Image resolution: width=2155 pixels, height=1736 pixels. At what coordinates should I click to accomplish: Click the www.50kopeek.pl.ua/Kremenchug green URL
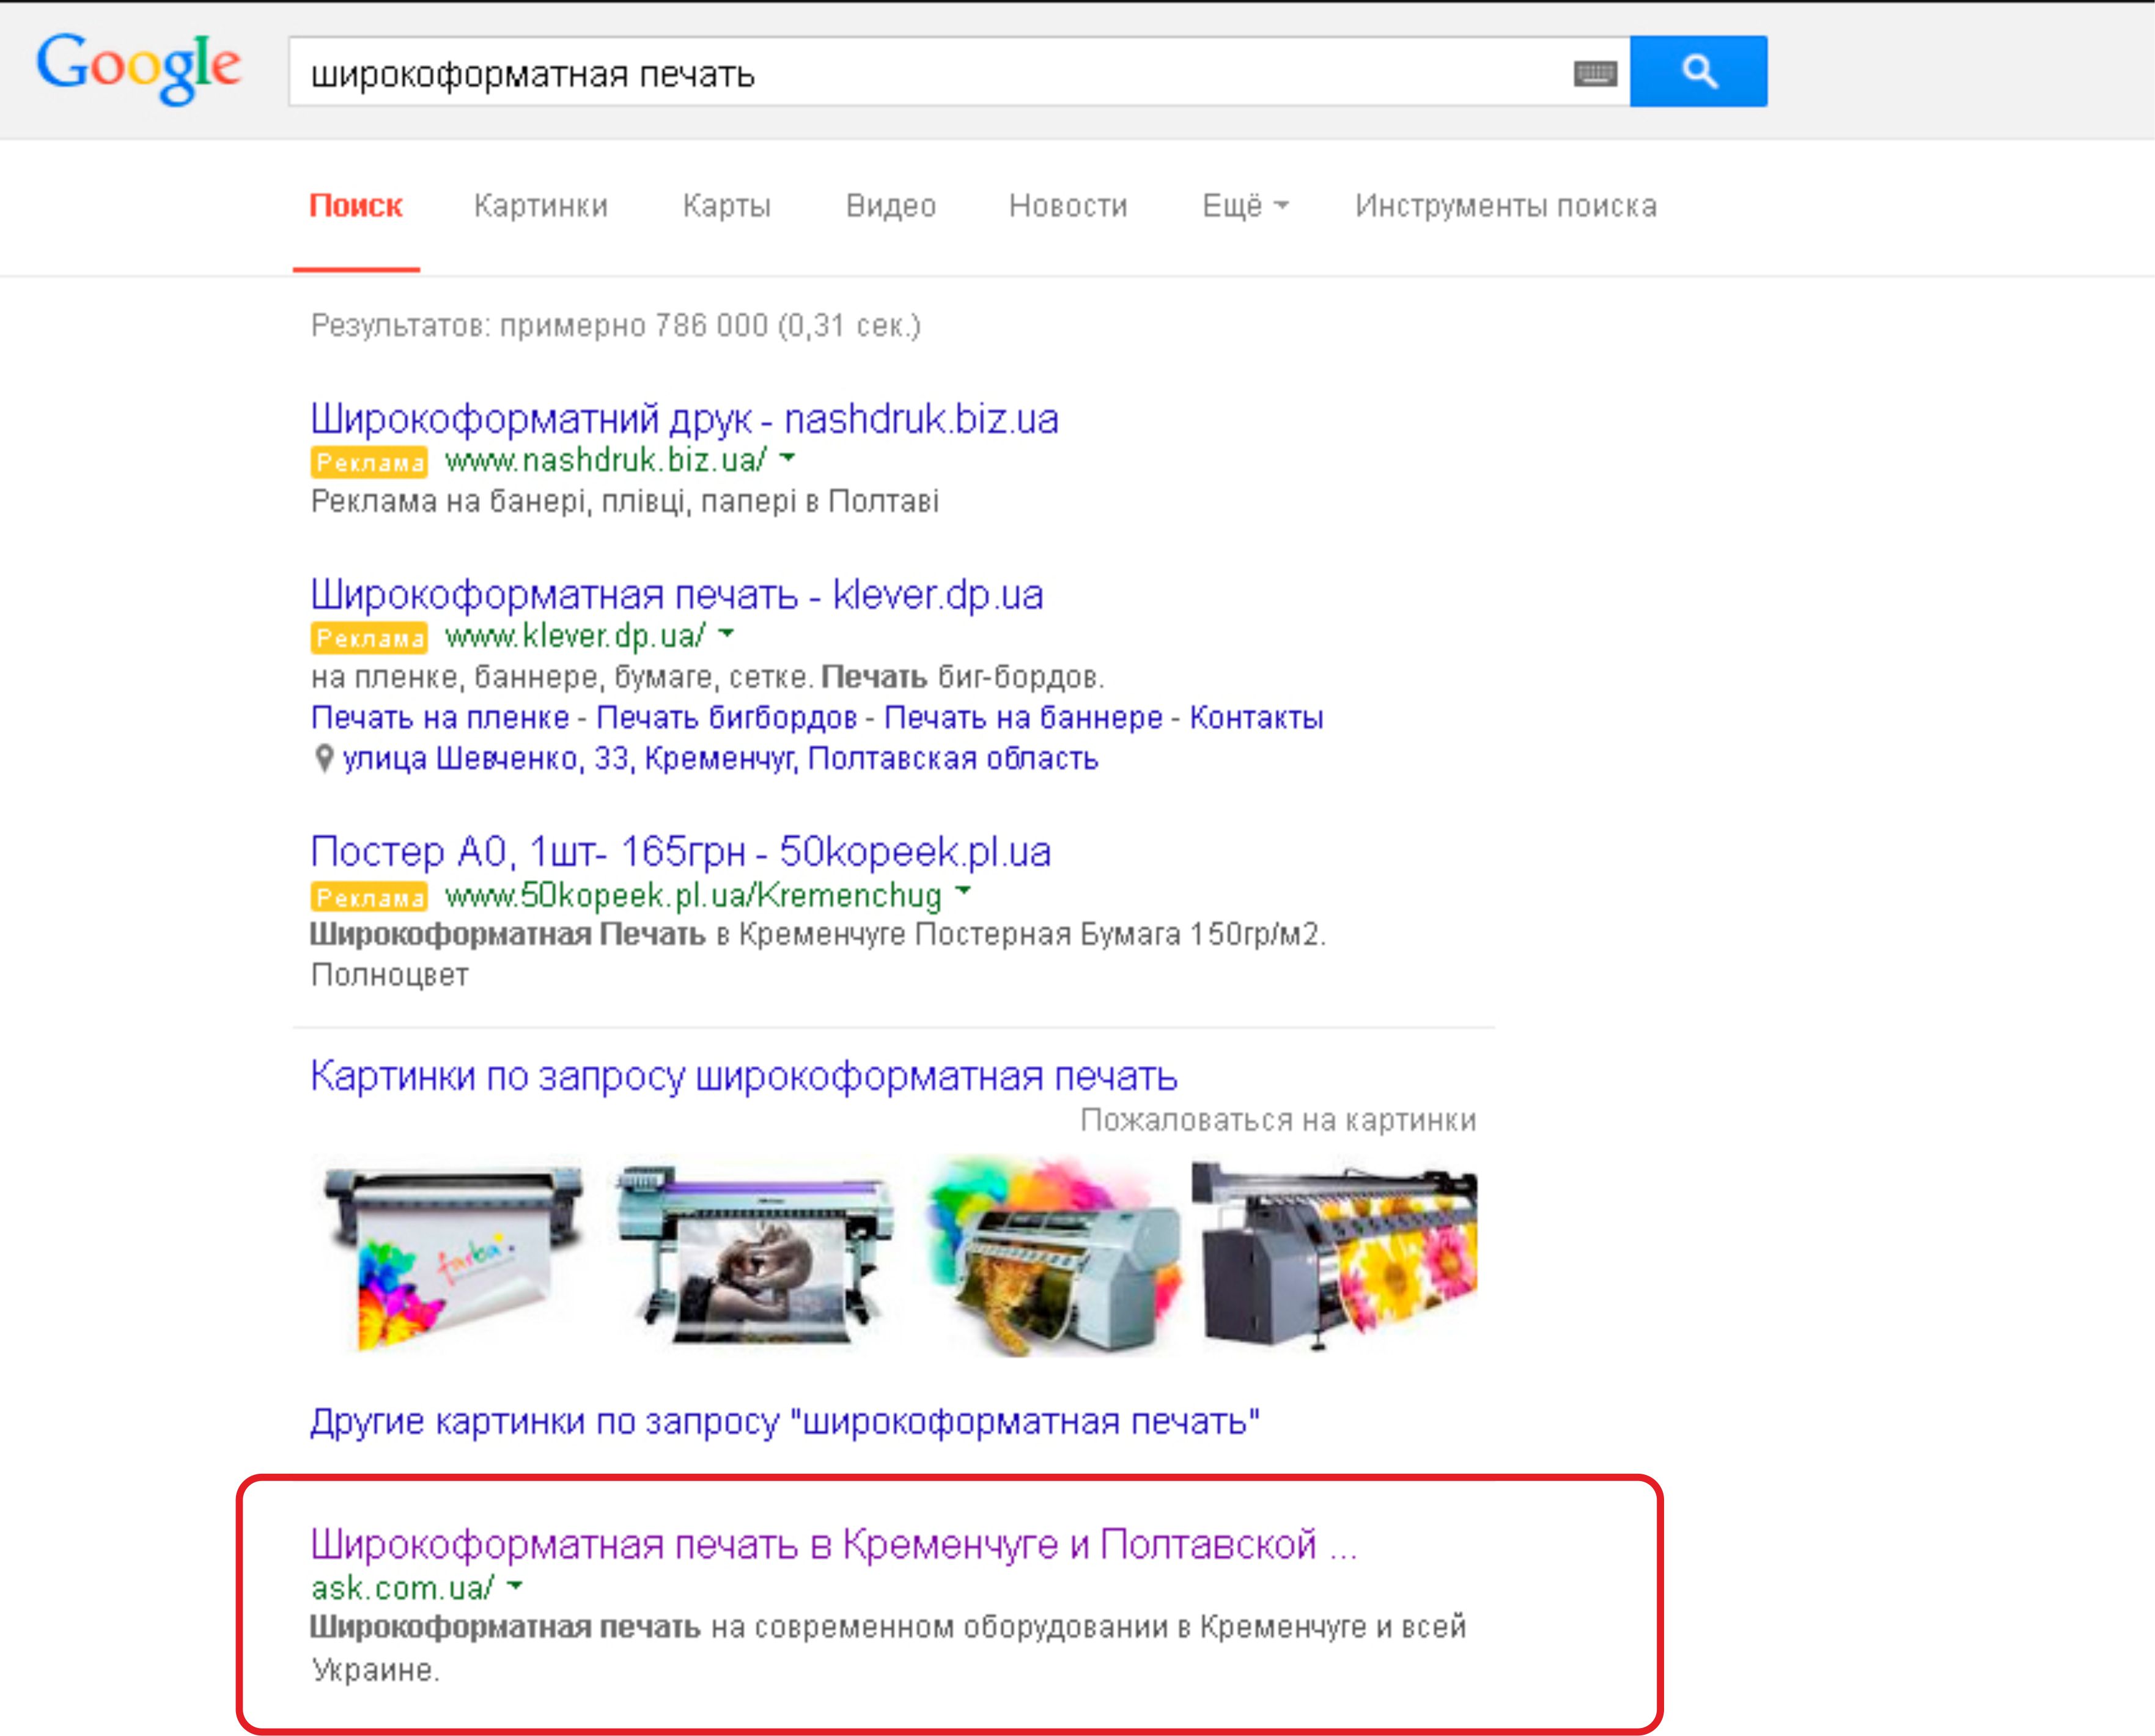[693, 896]
